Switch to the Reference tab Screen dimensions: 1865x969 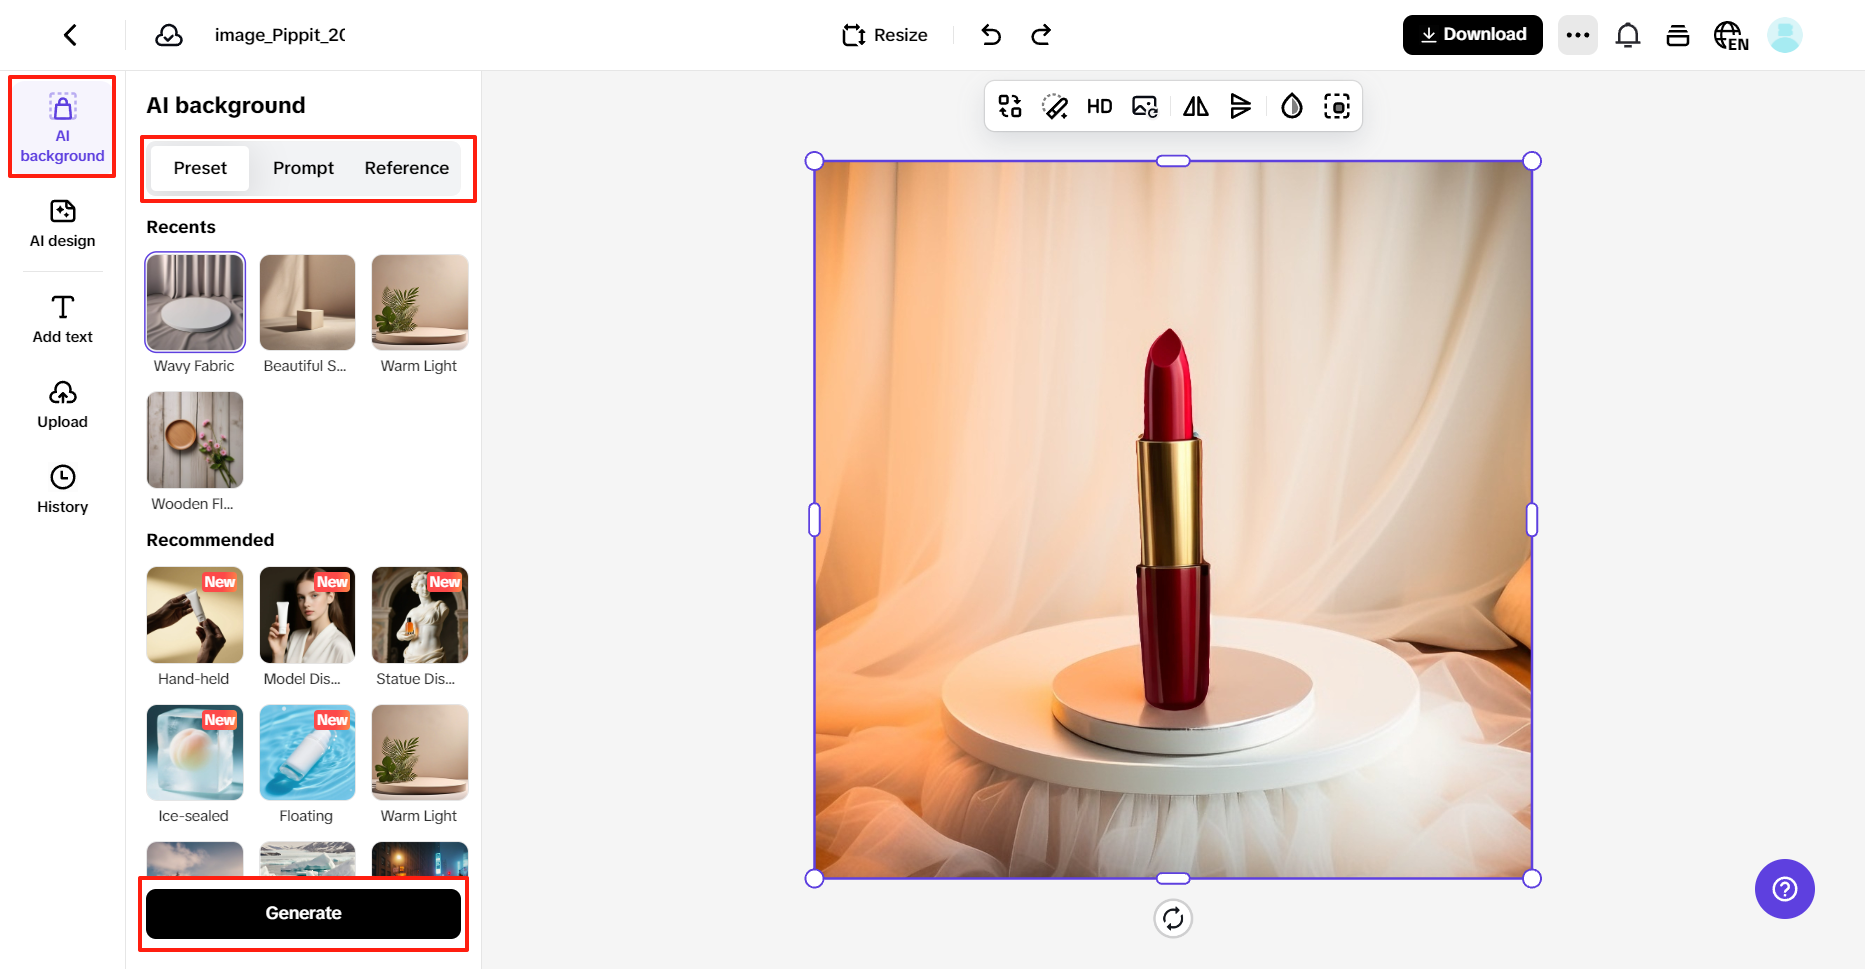pos(406,168)
